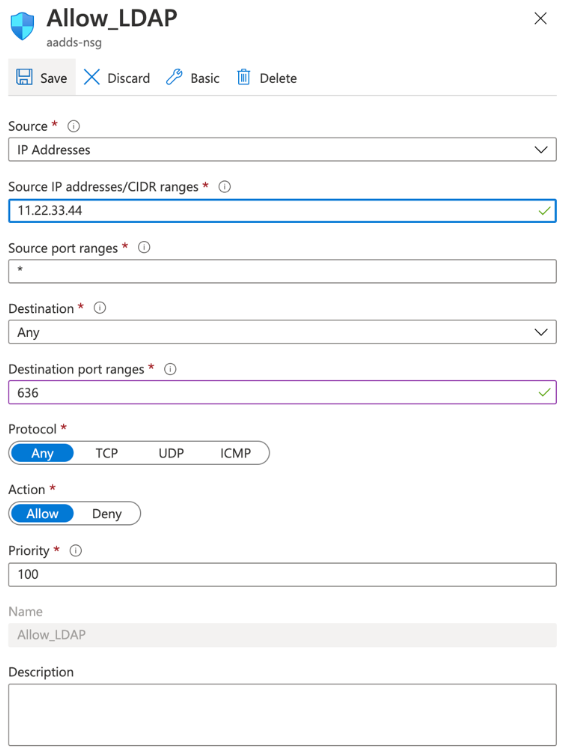Click info icon beside Source IP addresses/CIDR ranges
The width and height of the screenshot is (564, 754).
pos(225,187)
